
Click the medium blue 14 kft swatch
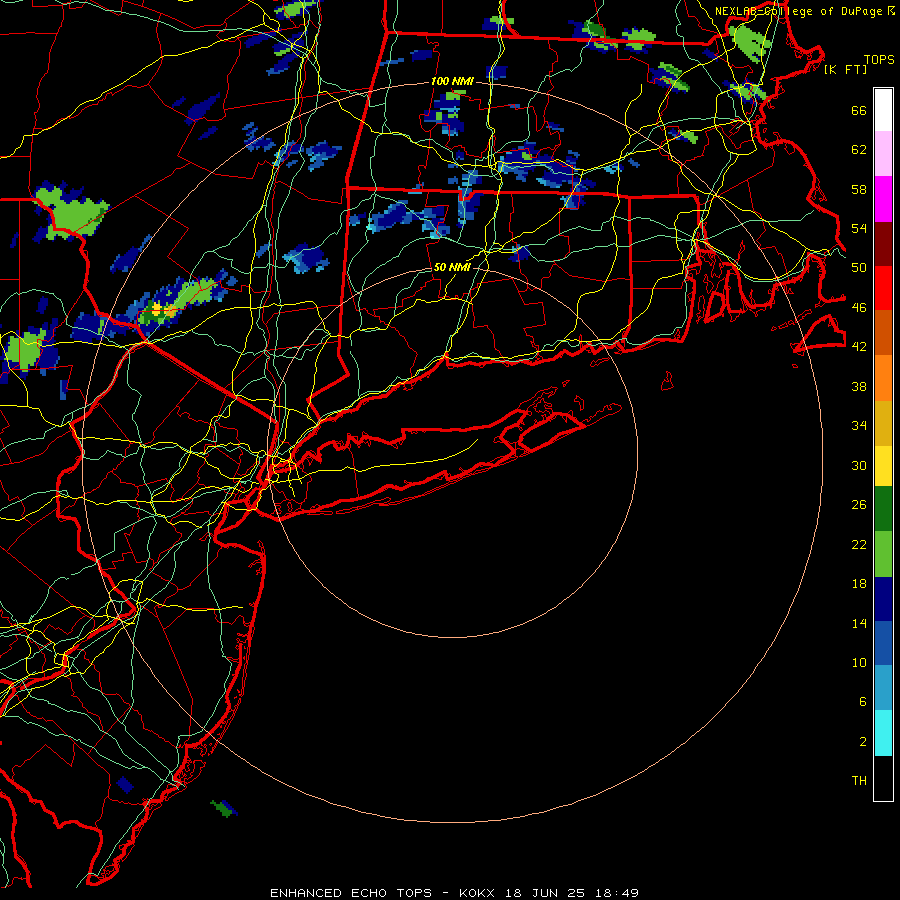(883, 643)
